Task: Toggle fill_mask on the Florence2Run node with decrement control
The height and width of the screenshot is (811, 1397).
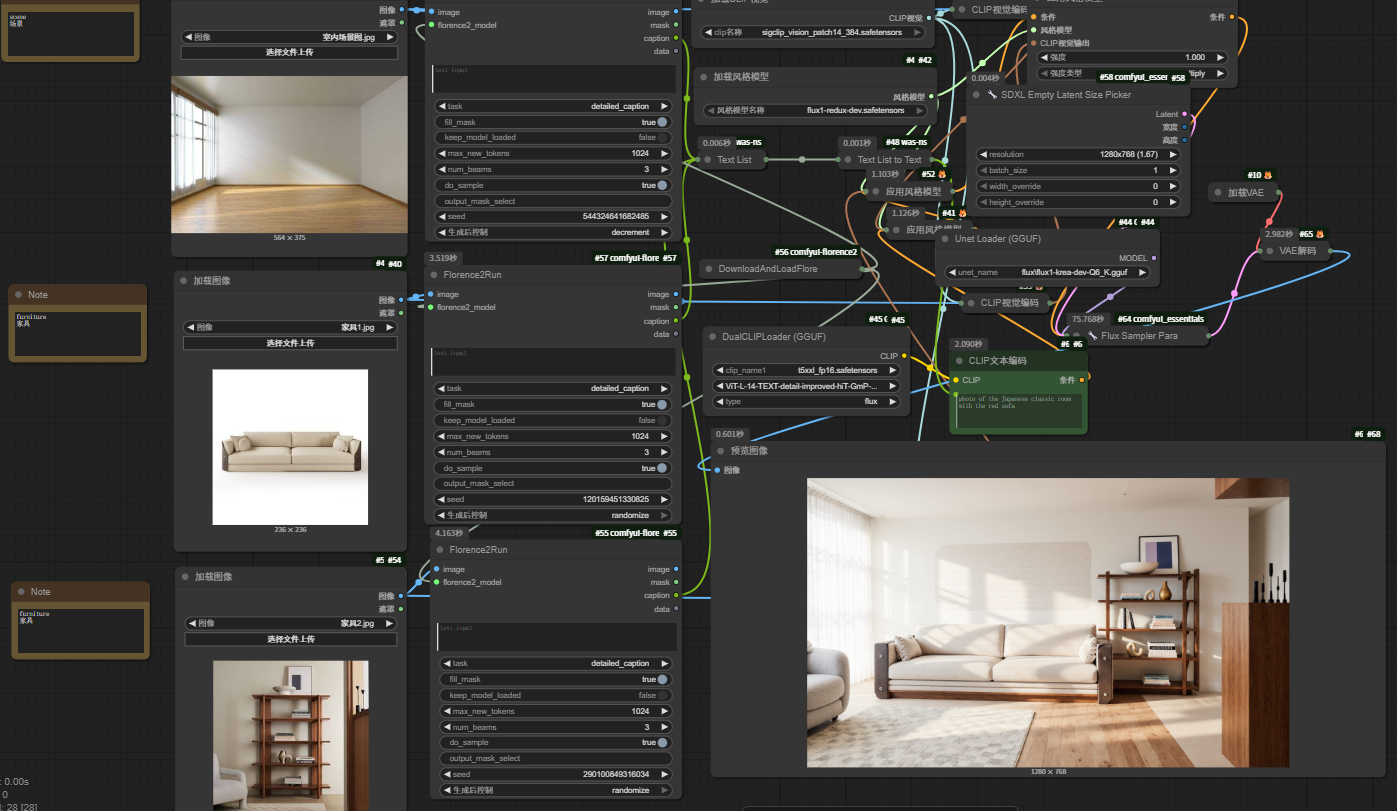Action: [554, 122]
